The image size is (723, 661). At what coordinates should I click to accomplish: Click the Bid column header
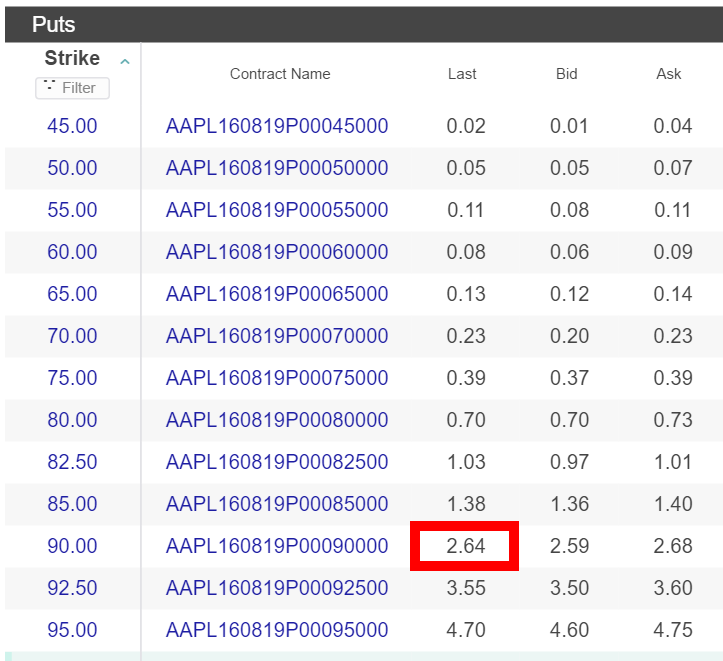click(x=566, y=74)
